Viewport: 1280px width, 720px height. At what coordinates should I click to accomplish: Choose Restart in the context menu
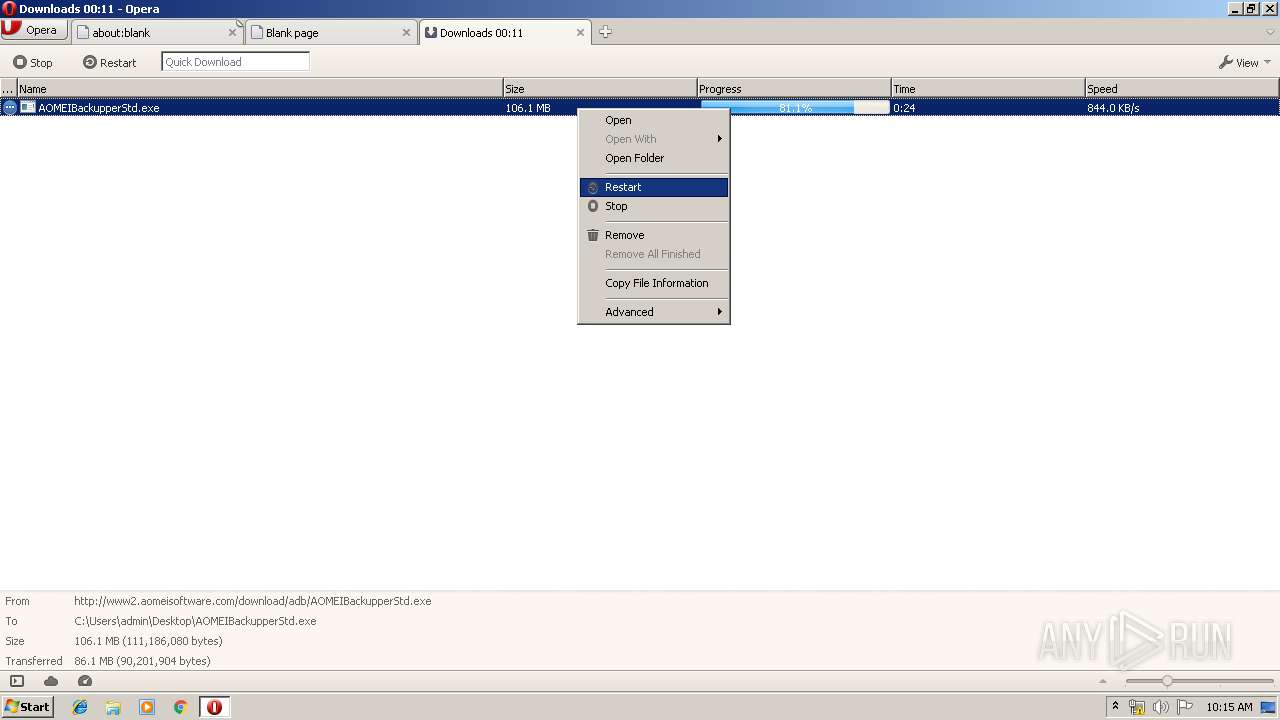tap(654, 187)
